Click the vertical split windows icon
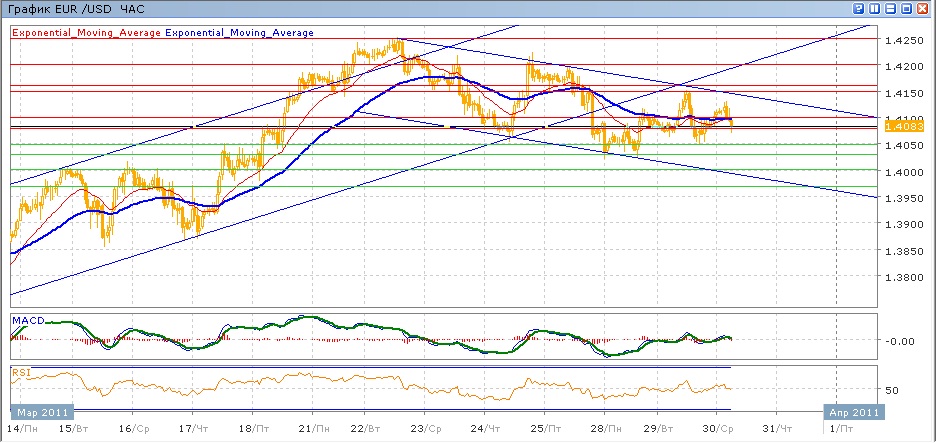The image size is (936, 443). [875, 8]
